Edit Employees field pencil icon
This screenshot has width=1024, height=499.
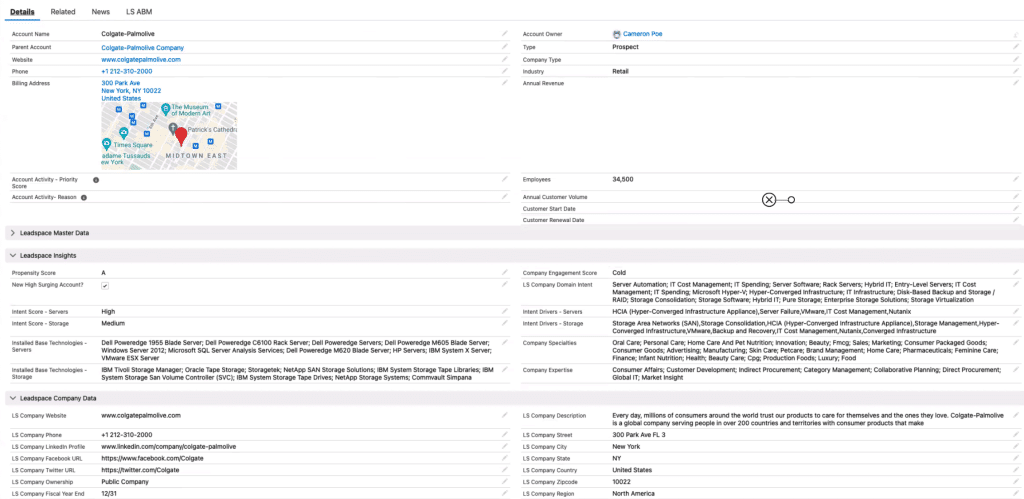(1016, 178)
